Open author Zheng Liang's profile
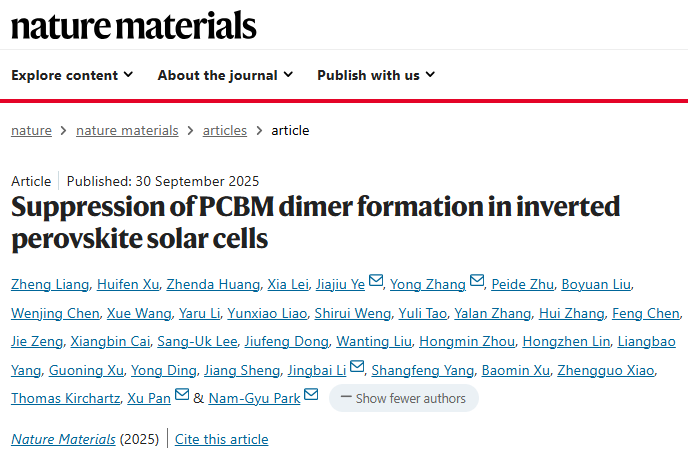The image size is (688, 454). pyautogui.click(x=47, y=284)
